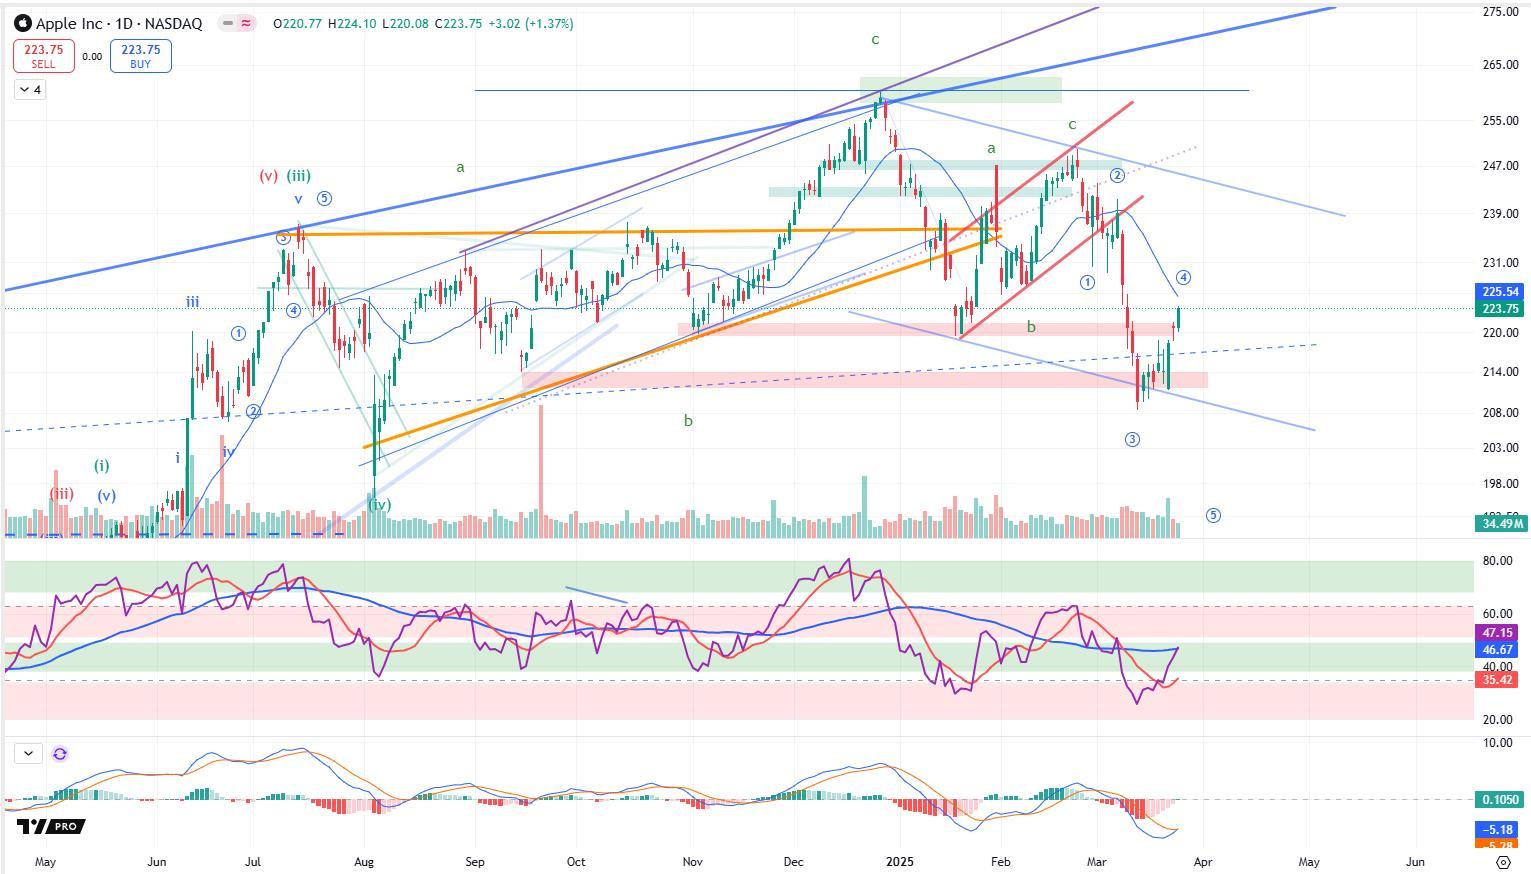Image resolution: width=1531 pixels, height=874 pixels.
Task: Click the Apple logo symbol icon
Action: 23,23
